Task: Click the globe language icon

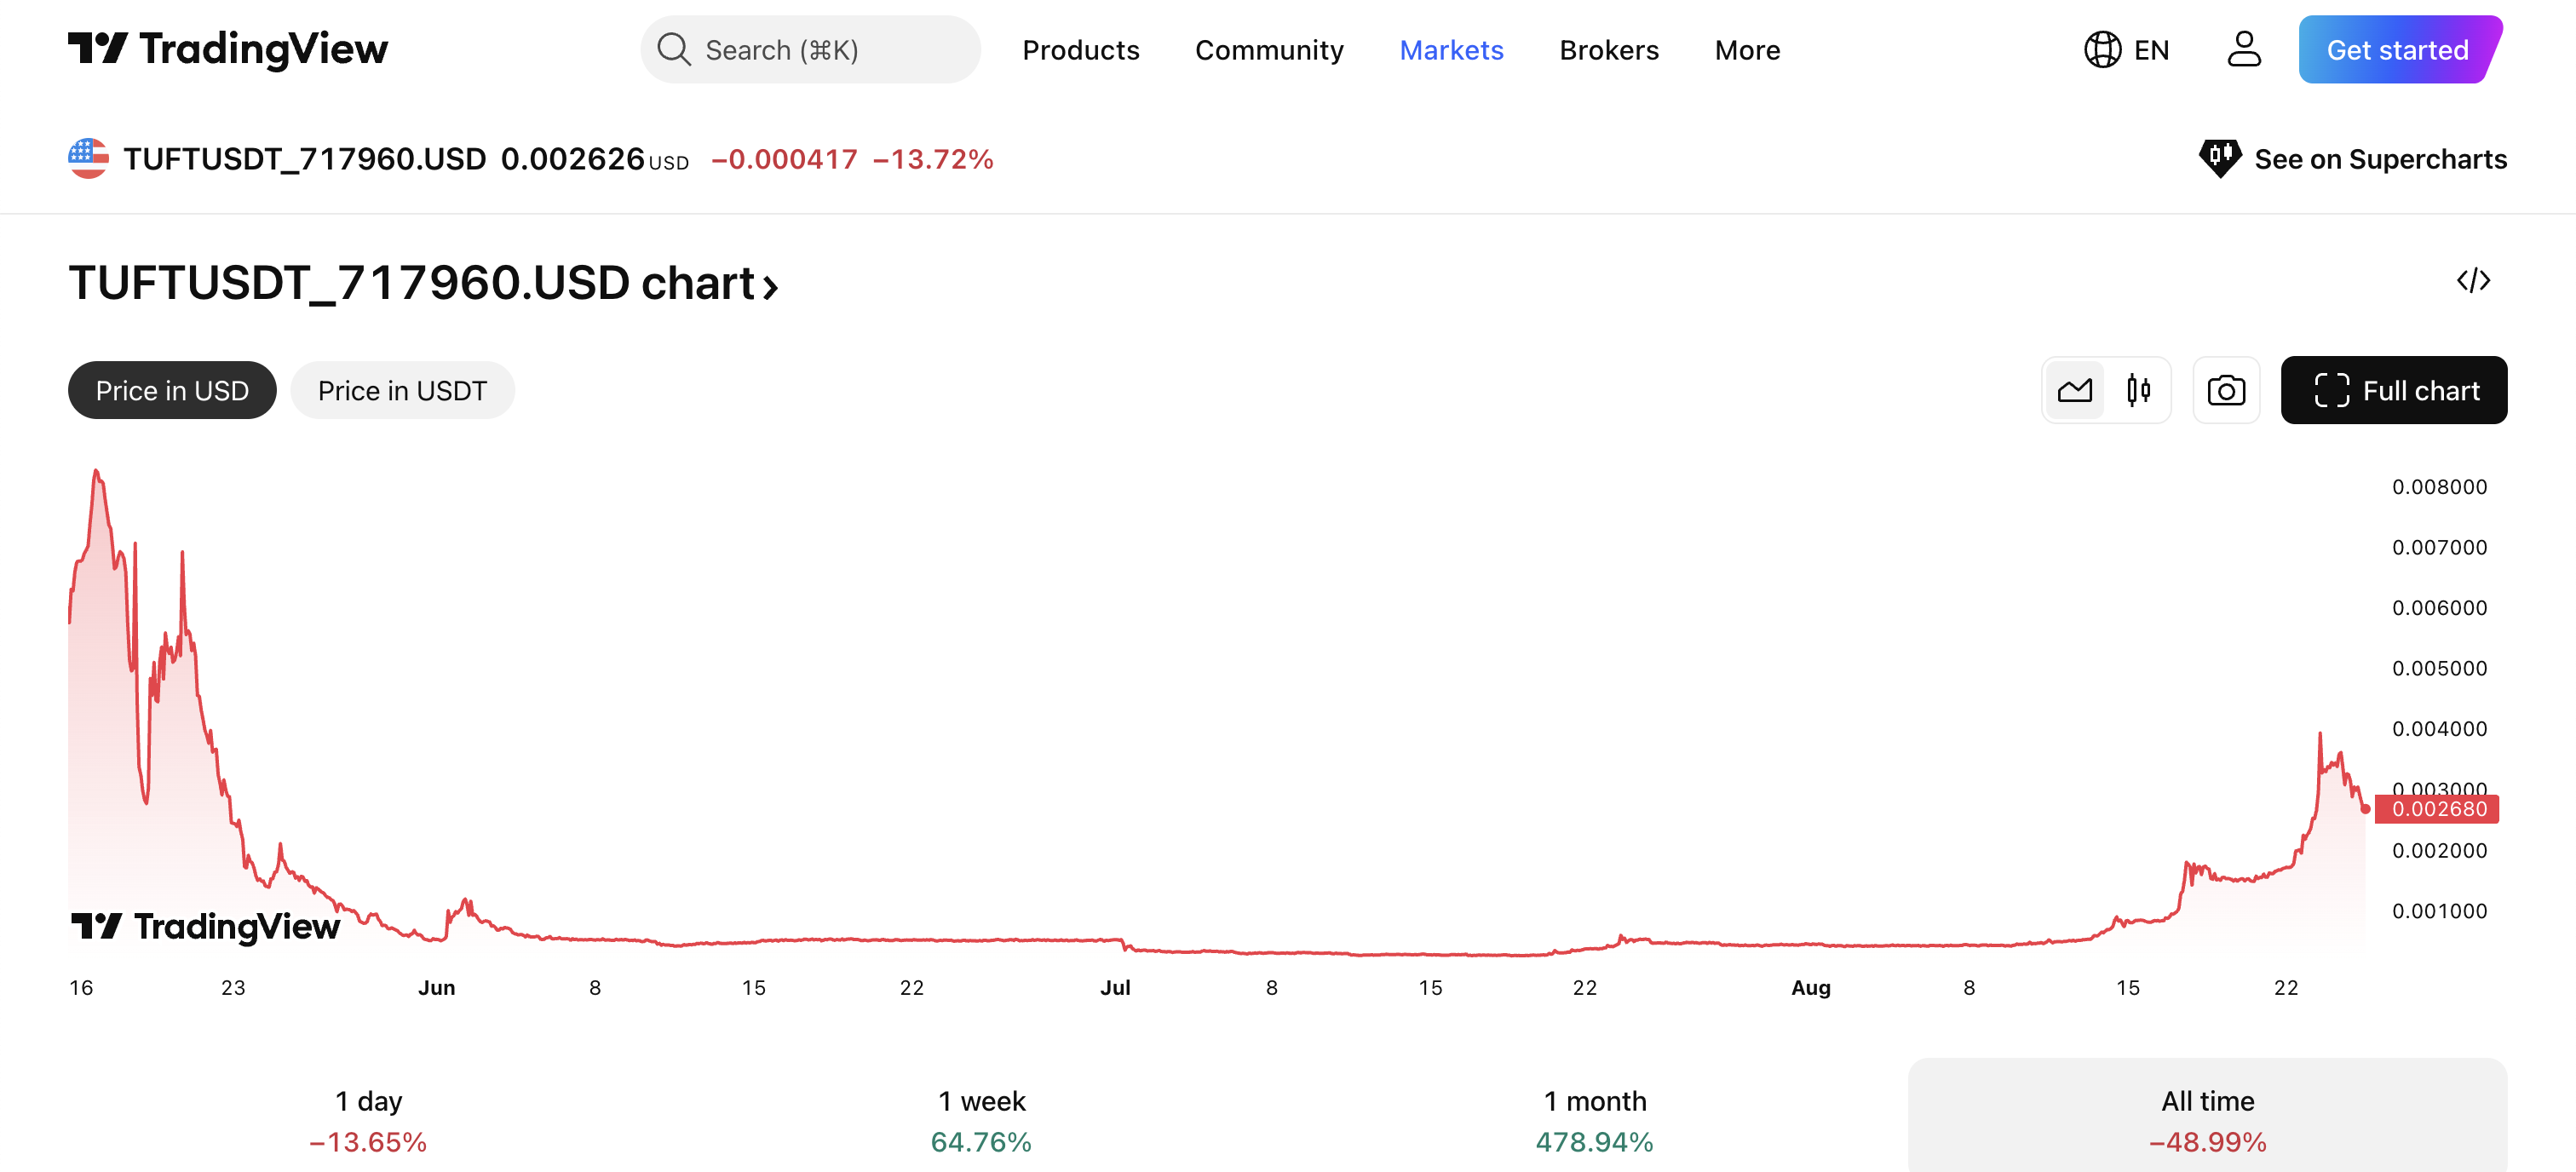Action: (2104, 49)
